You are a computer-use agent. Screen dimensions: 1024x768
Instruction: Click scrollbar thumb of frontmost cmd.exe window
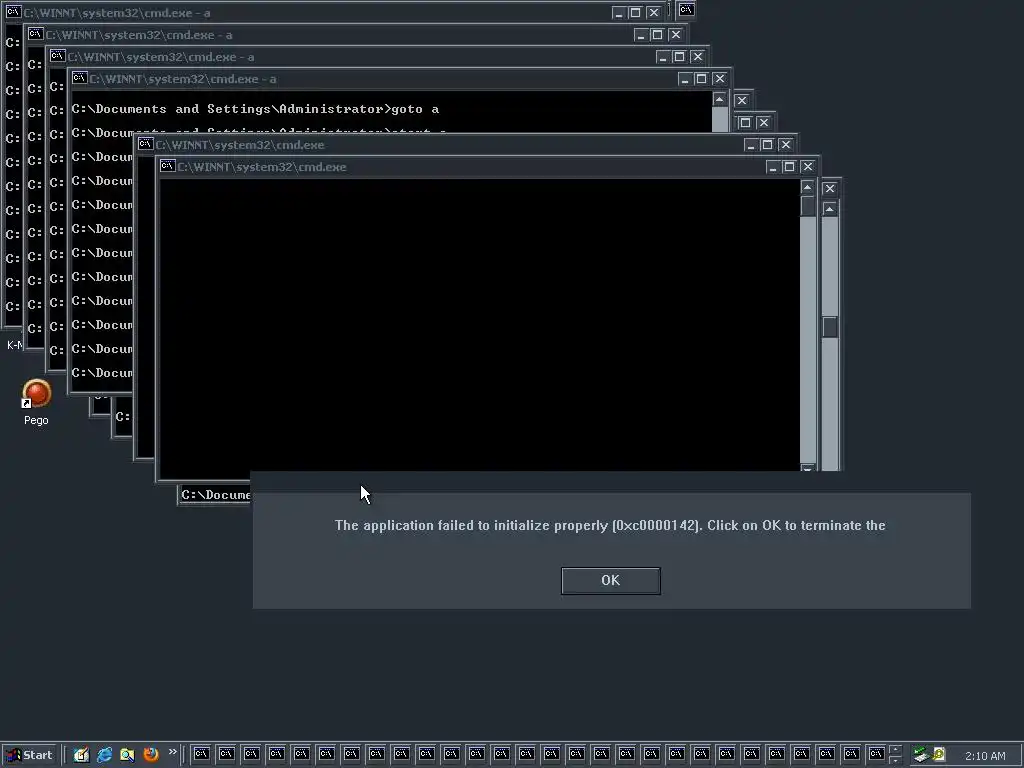[x=808, y=206]
